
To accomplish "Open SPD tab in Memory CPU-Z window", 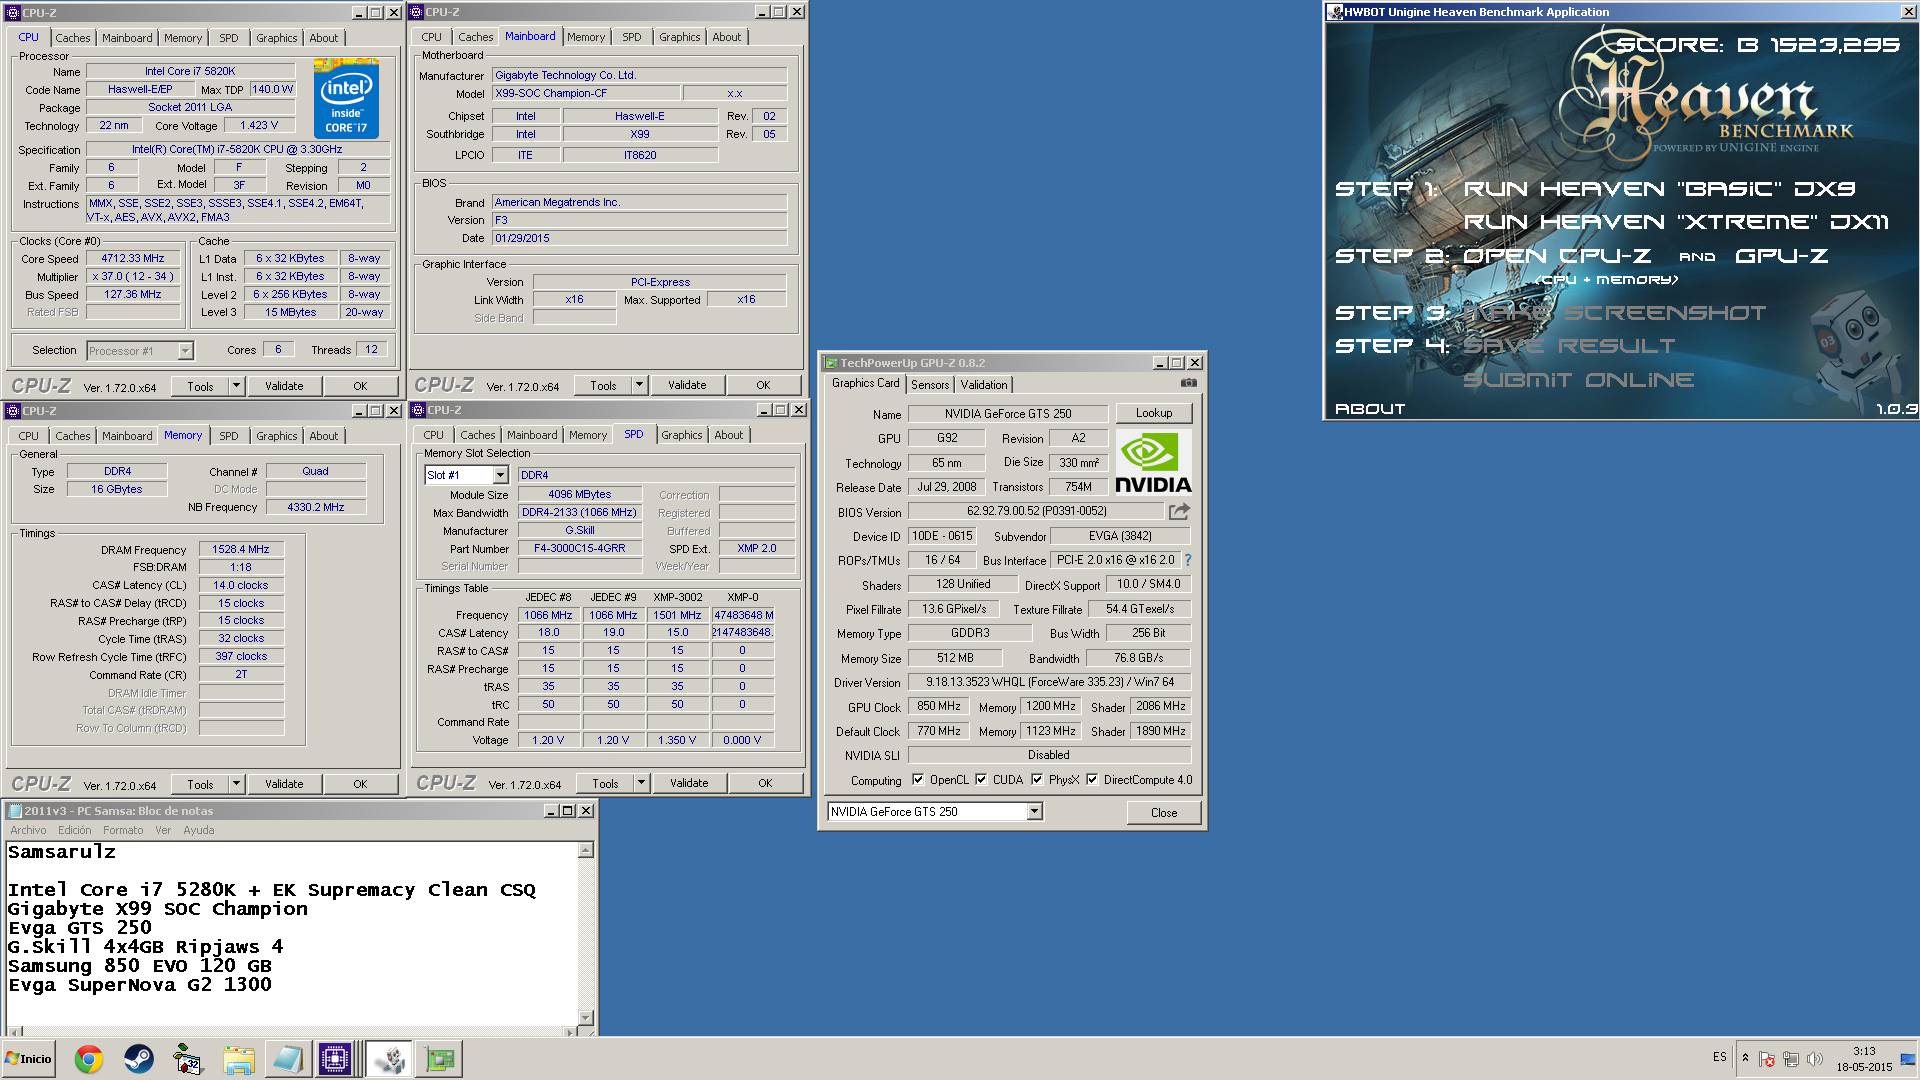I will (229, 436).
